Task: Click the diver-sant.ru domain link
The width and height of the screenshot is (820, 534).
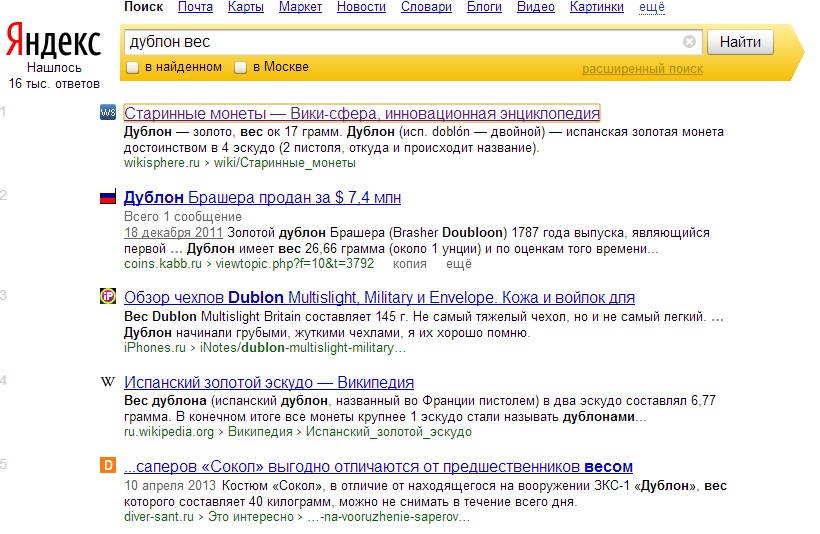Action: tap(159, 517)
